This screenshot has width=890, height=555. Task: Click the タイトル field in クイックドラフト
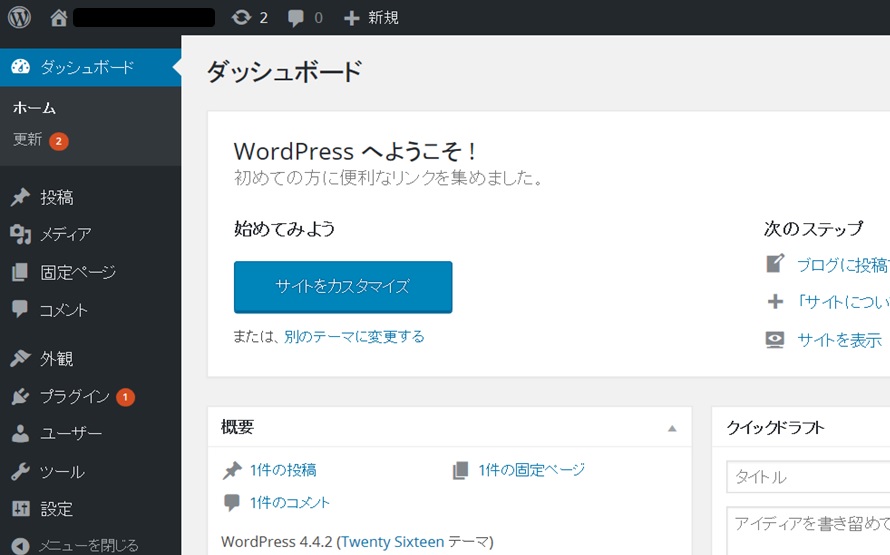(x=808, y=477)
